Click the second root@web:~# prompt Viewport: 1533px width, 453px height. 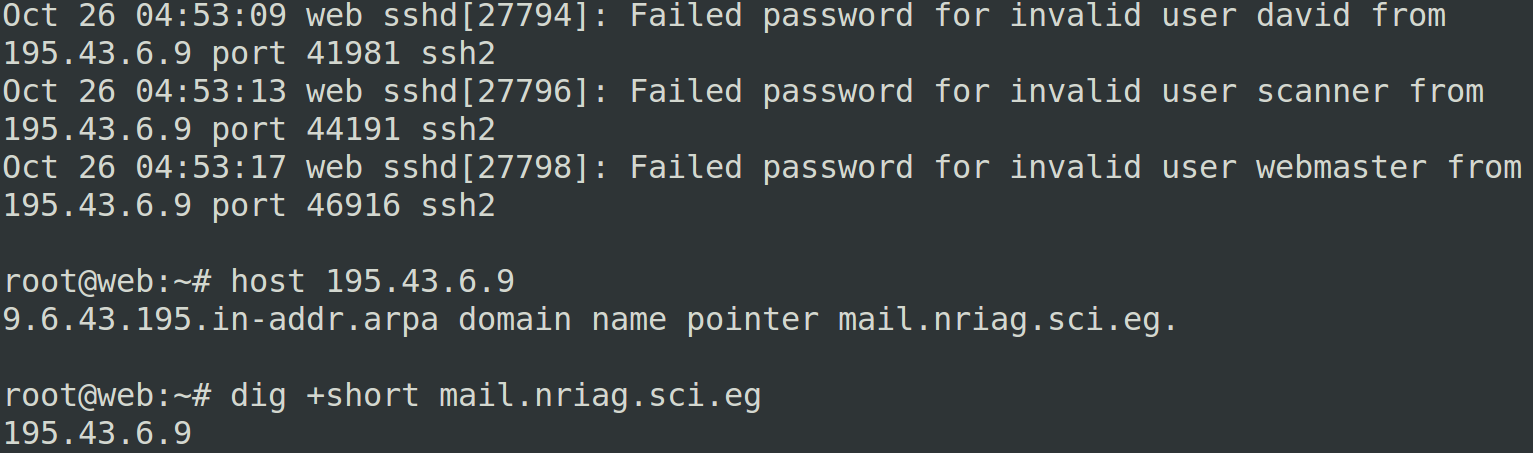107,395
